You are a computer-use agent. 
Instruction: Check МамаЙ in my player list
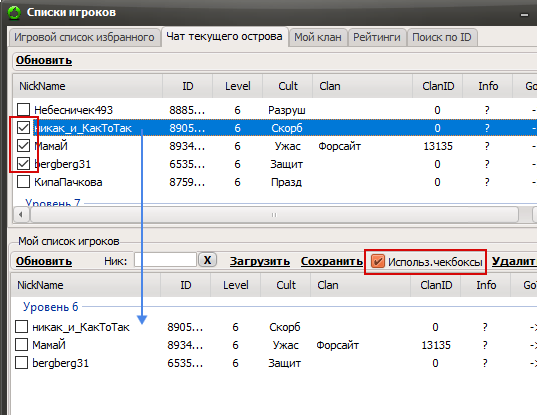pos(21,345)
